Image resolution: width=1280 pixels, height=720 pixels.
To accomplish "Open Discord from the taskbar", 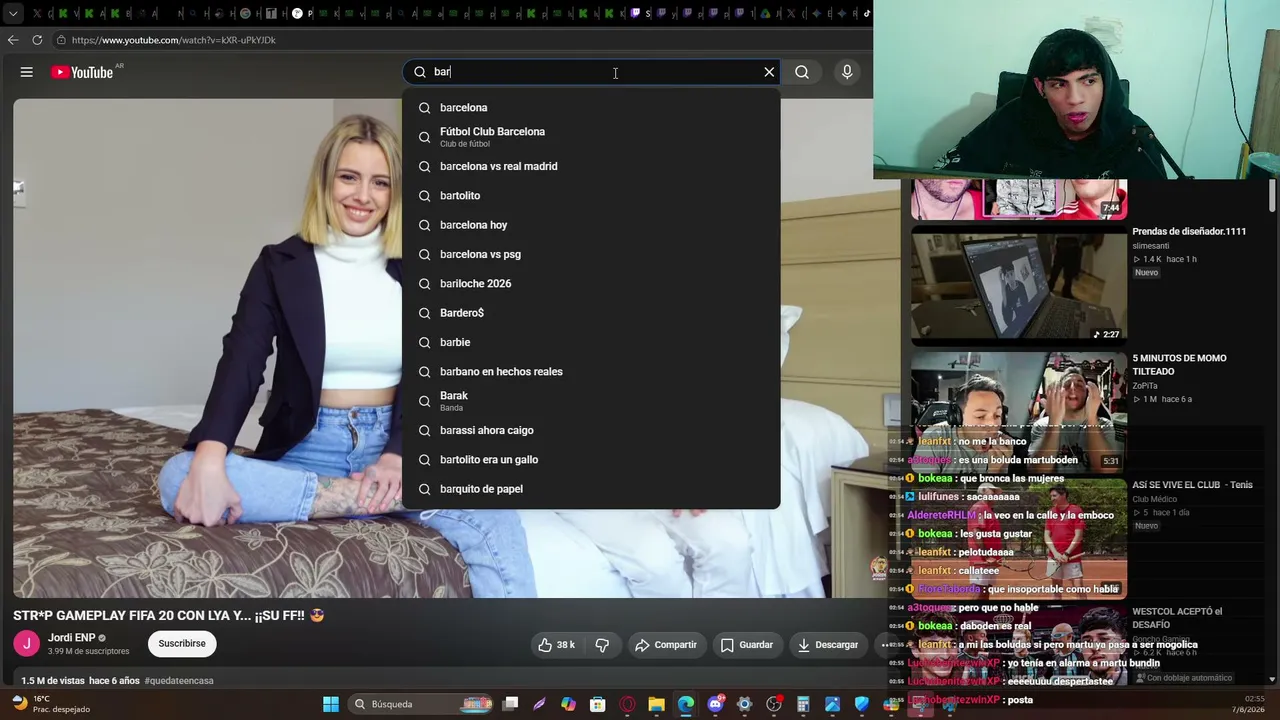I will [715, 704].
